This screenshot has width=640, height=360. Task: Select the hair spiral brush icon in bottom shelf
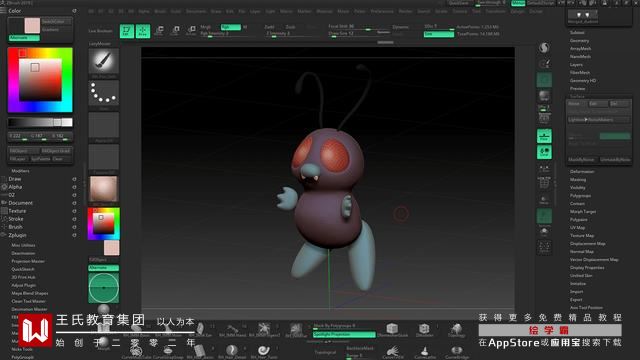point(264,350)
